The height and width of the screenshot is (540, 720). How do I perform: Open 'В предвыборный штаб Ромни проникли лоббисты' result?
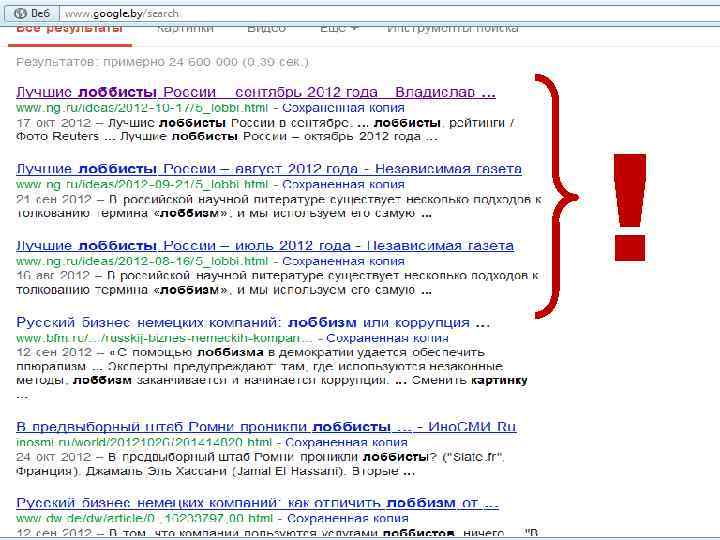point(266,427)
